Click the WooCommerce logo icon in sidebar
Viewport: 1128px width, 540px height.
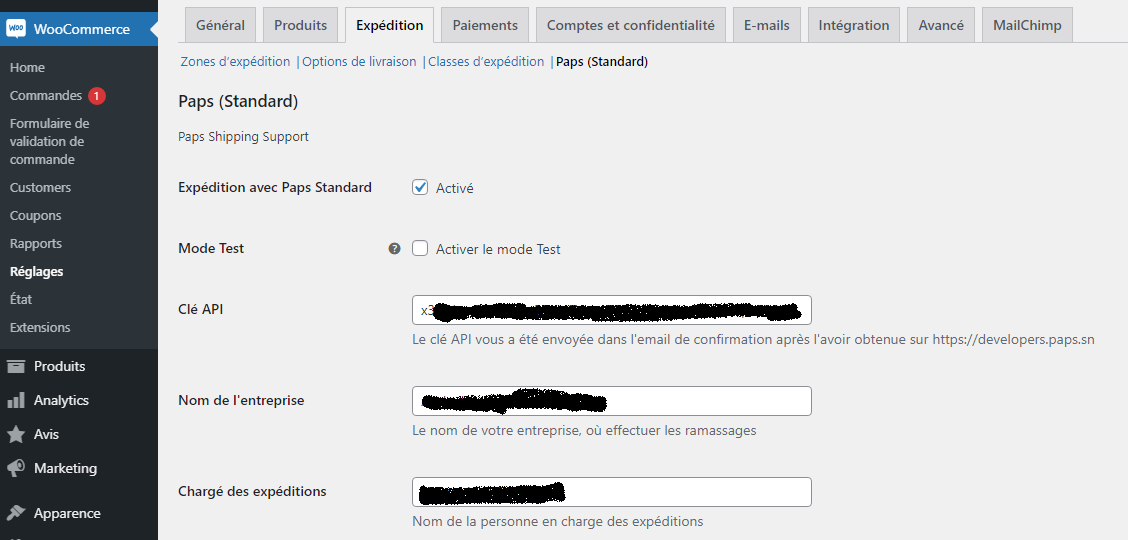16,29
